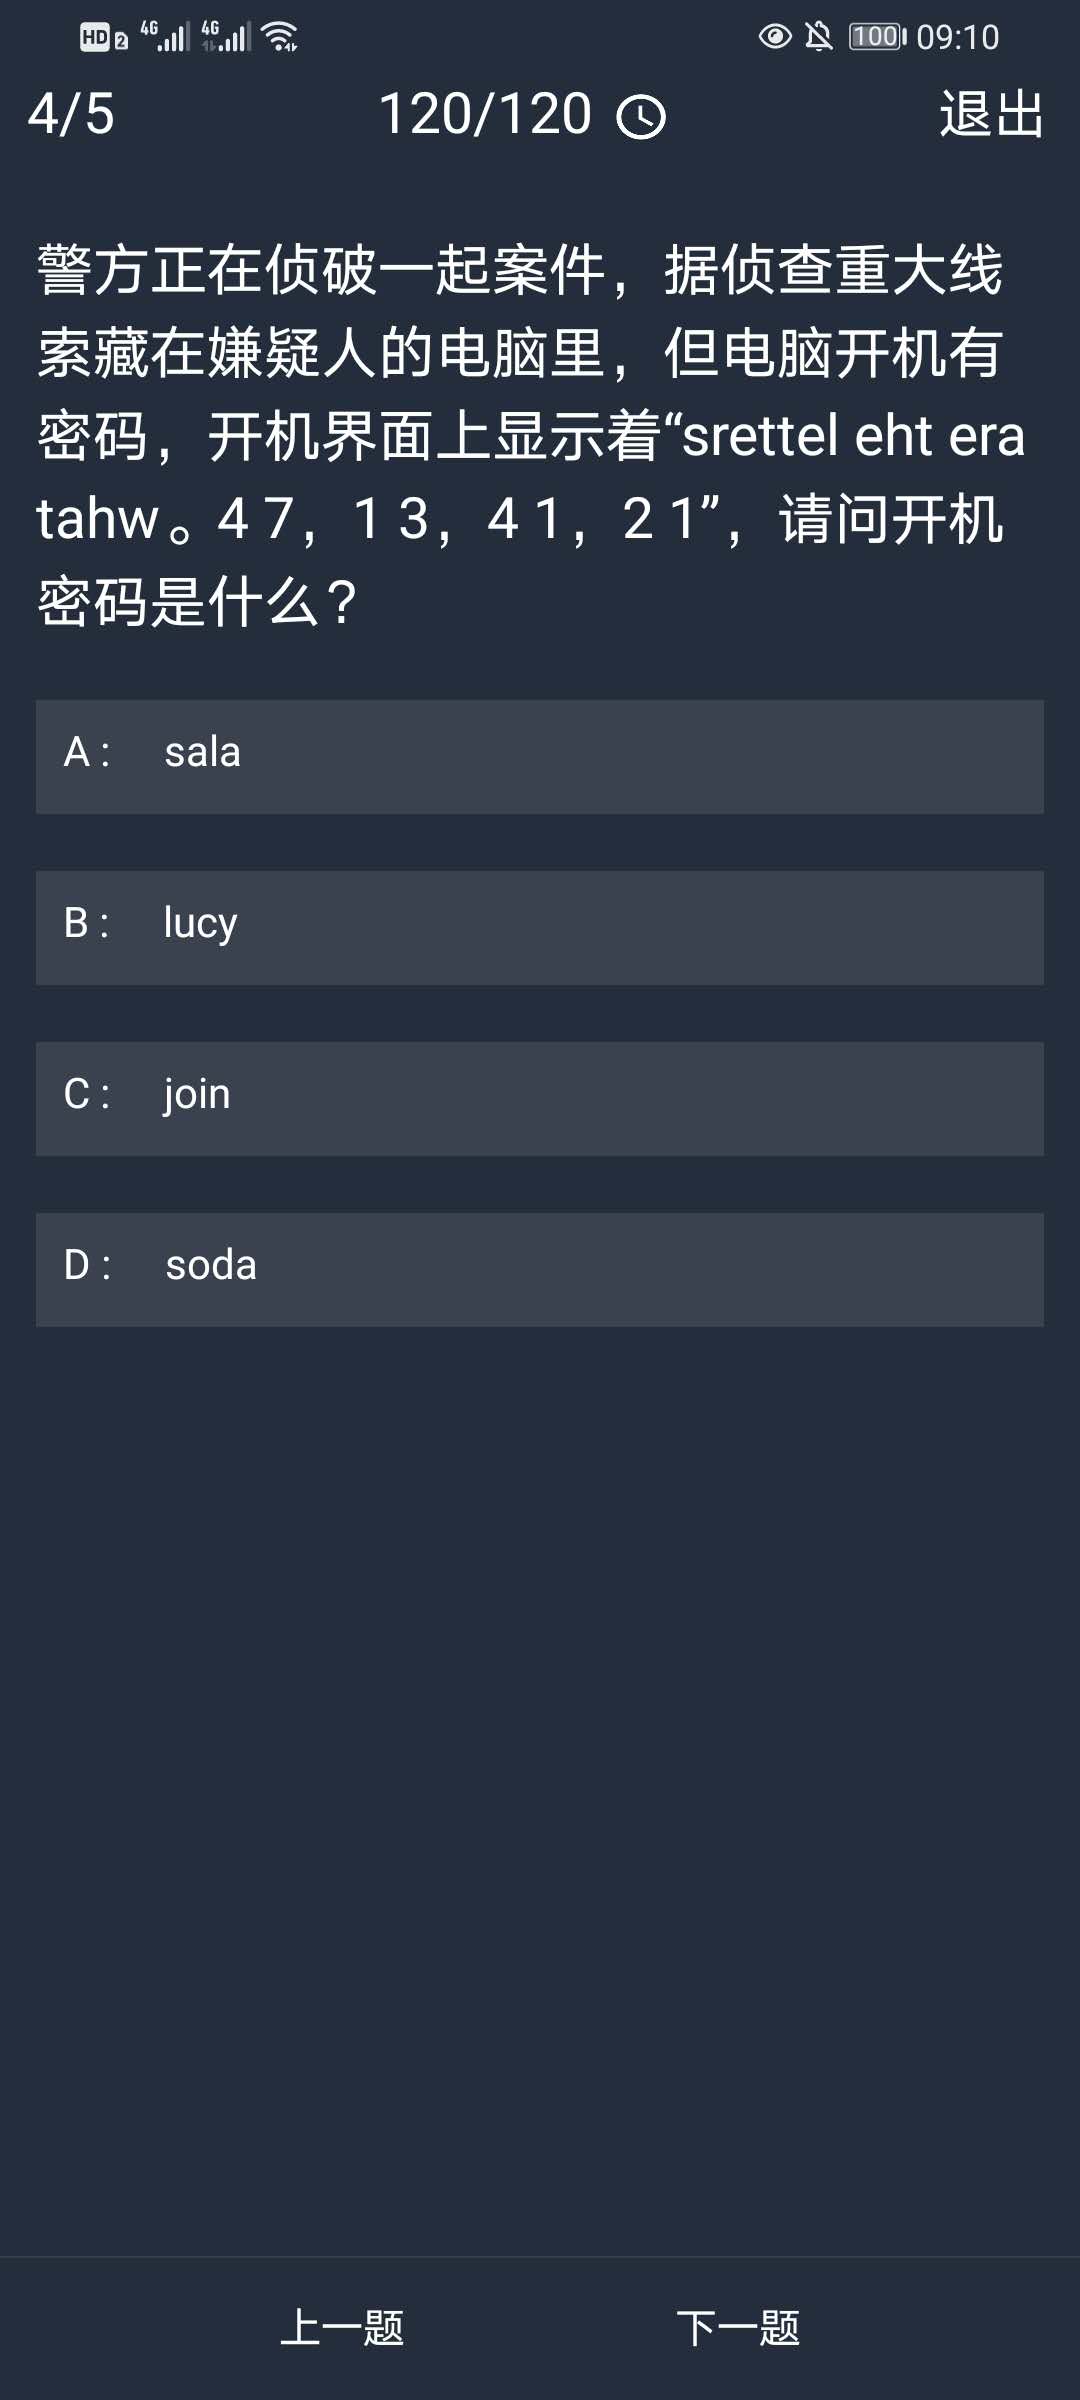This screenshot has width=1080, height=2400.
Task: Tap the Wi-Fi status icon
Action: (x=280, y=37)
